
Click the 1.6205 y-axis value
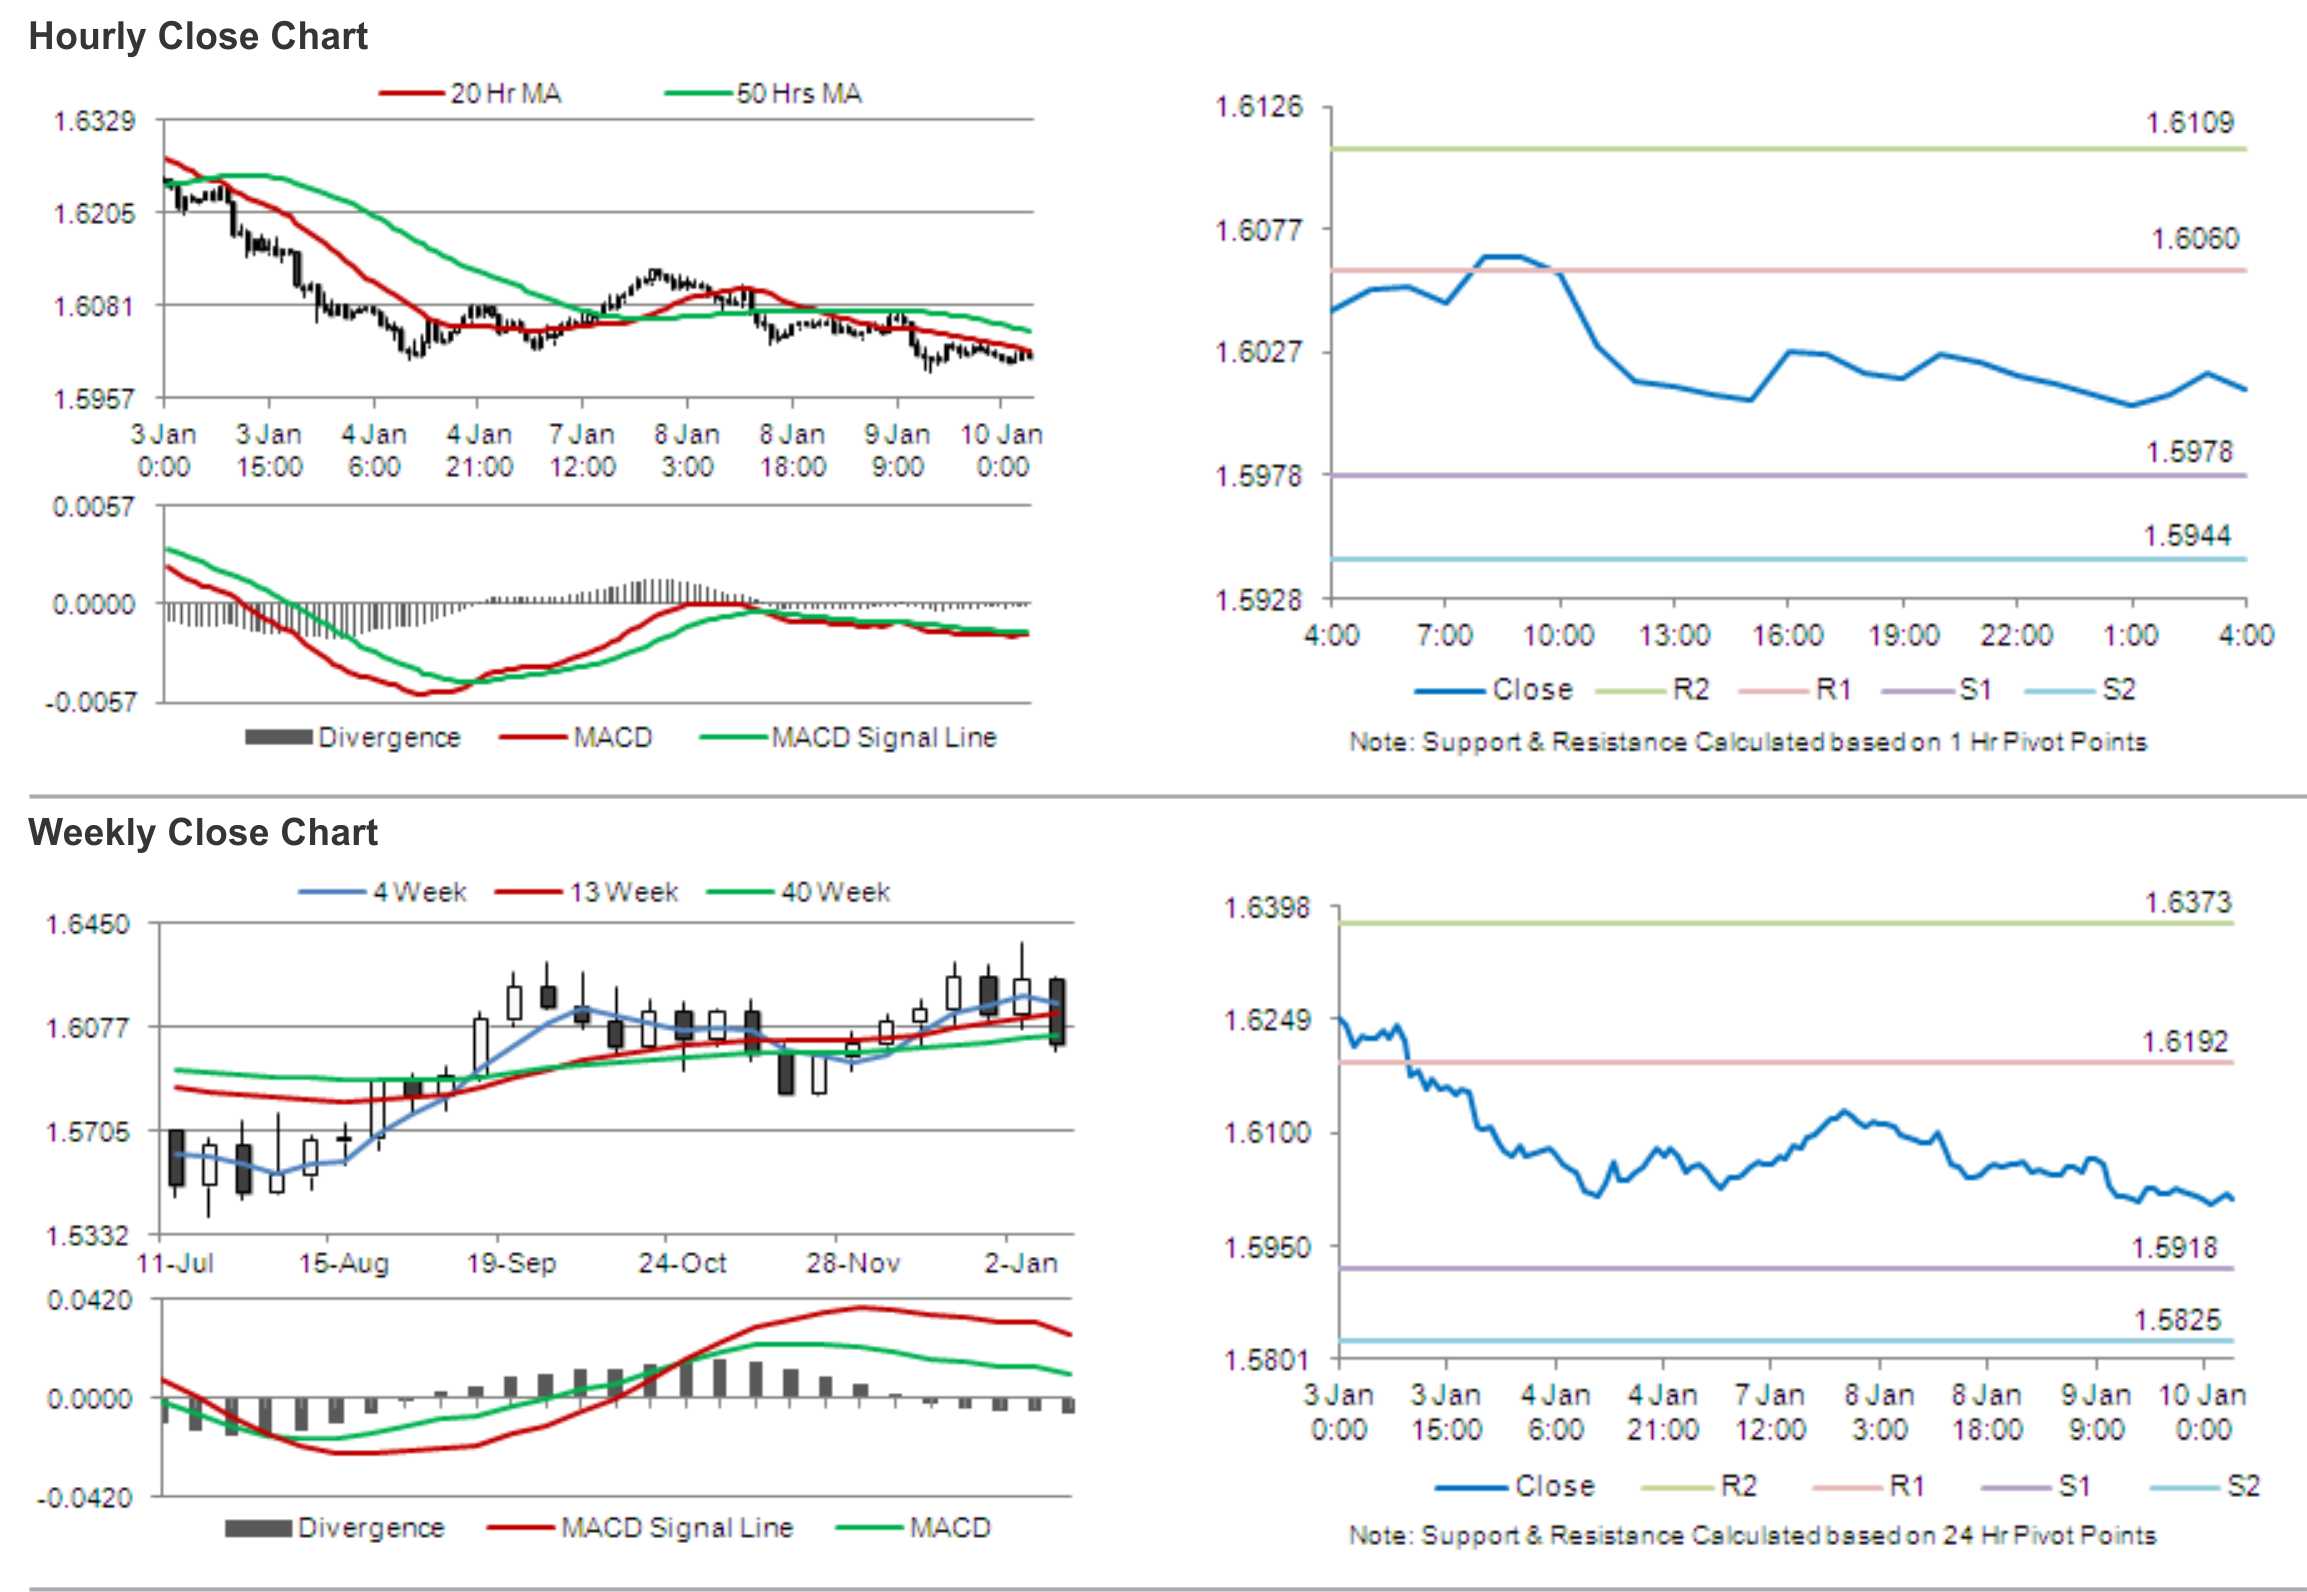94,213
